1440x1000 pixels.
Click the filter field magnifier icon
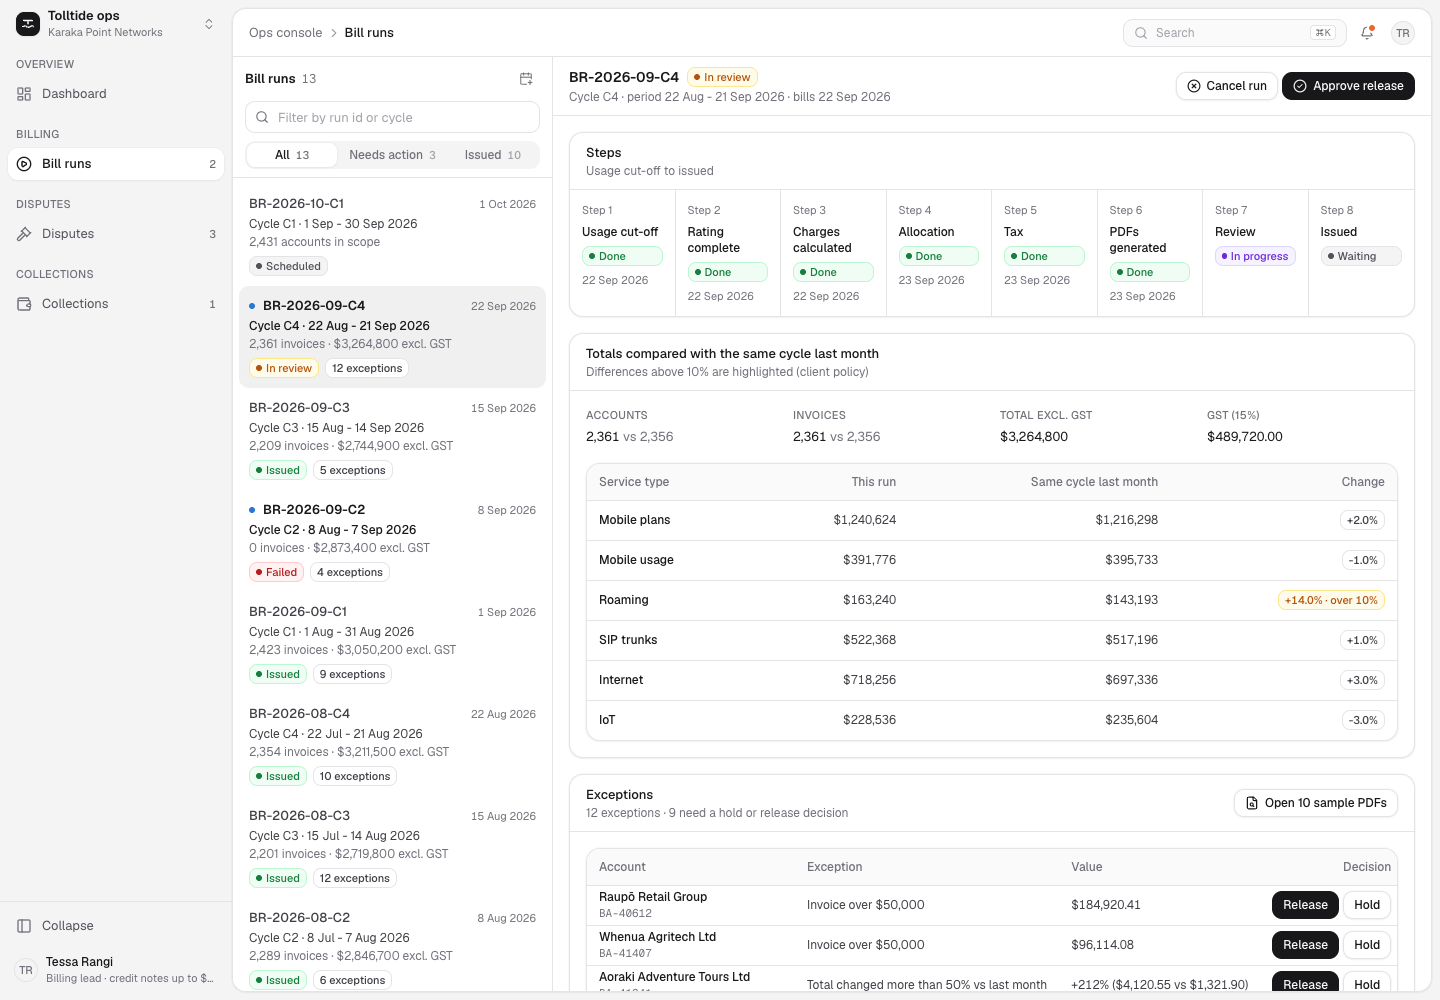pyautogui.click(x=262, y=117)
